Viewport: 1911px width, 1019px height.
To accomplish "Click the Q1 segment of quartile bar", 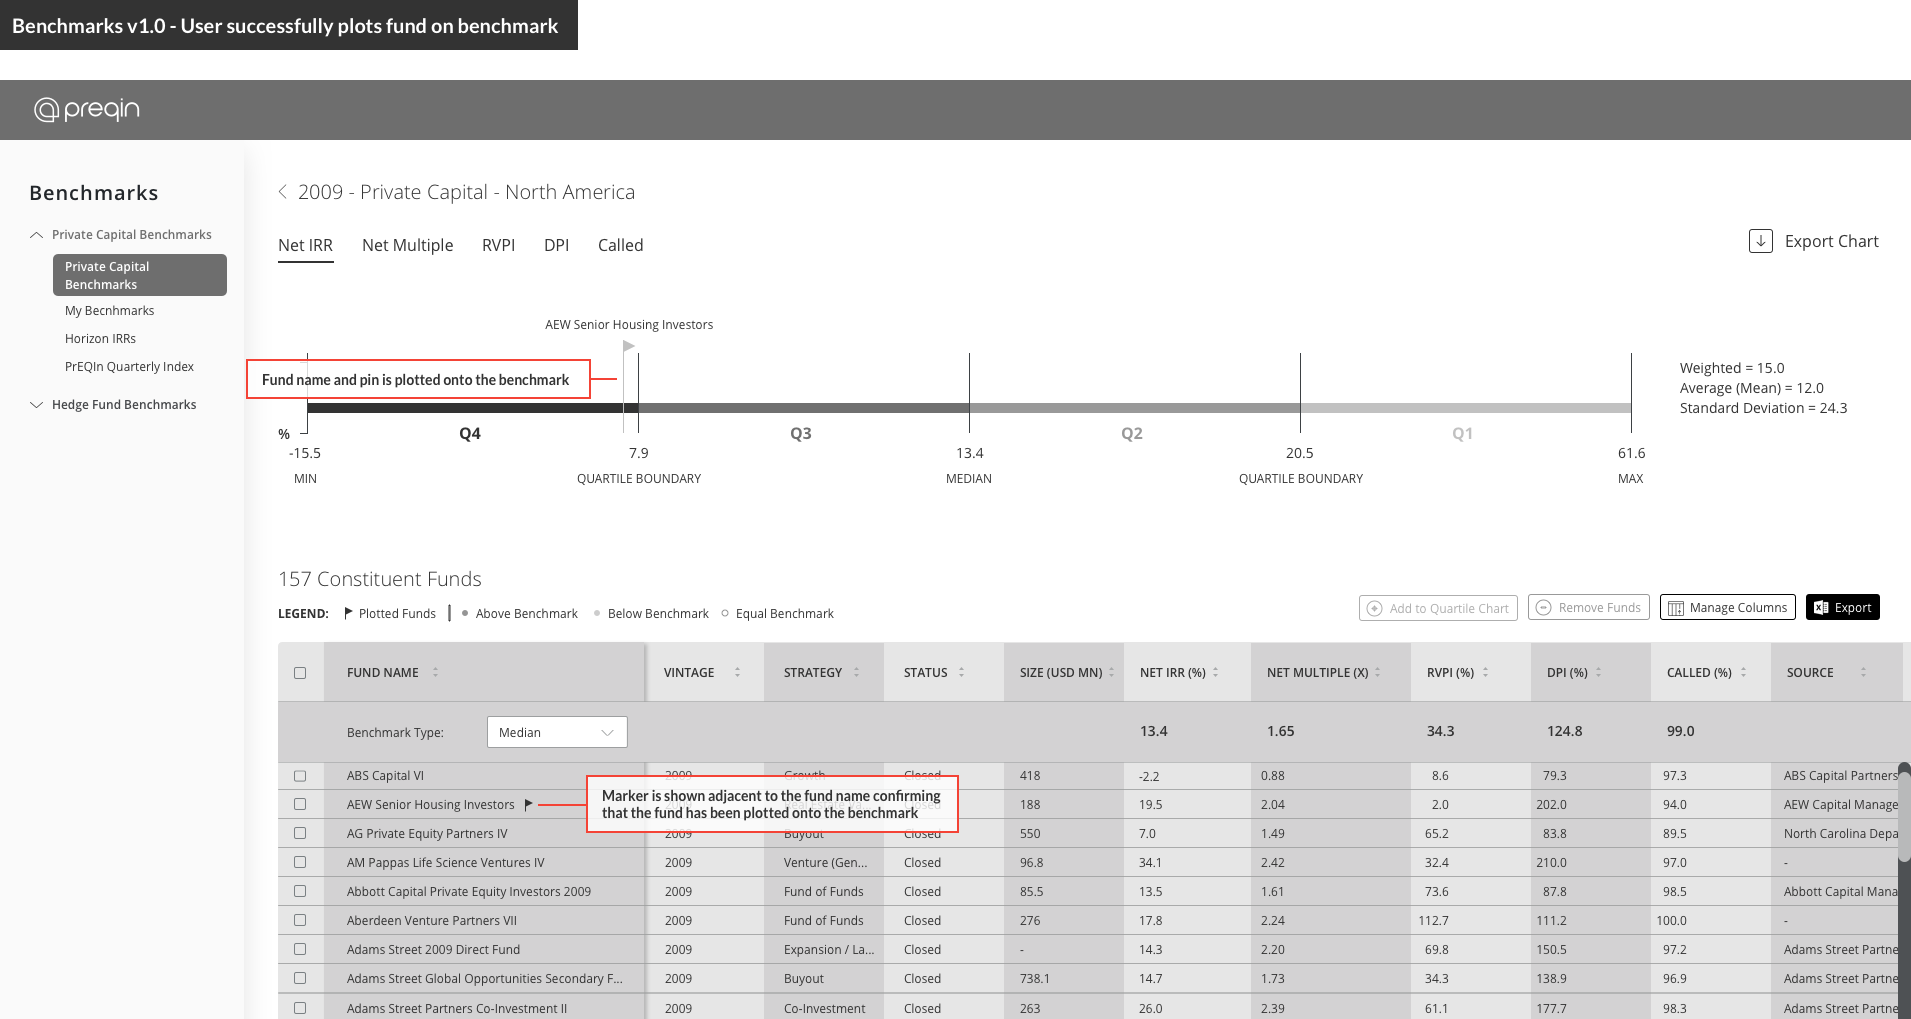I will coord(1465,407).
